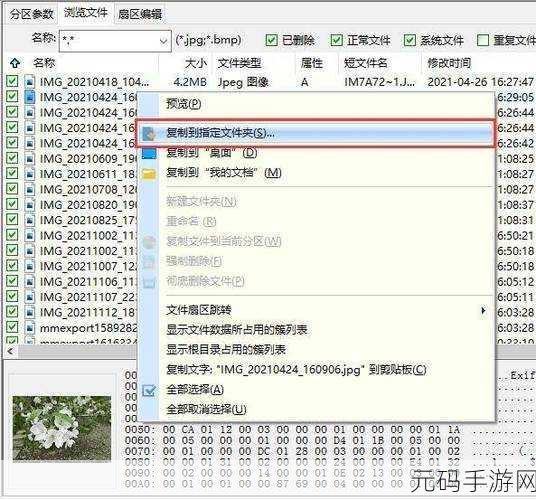Choose 全部取消选择(U) menu item
This screenshot has height=500, width=536.
click(x=316, y=409)
